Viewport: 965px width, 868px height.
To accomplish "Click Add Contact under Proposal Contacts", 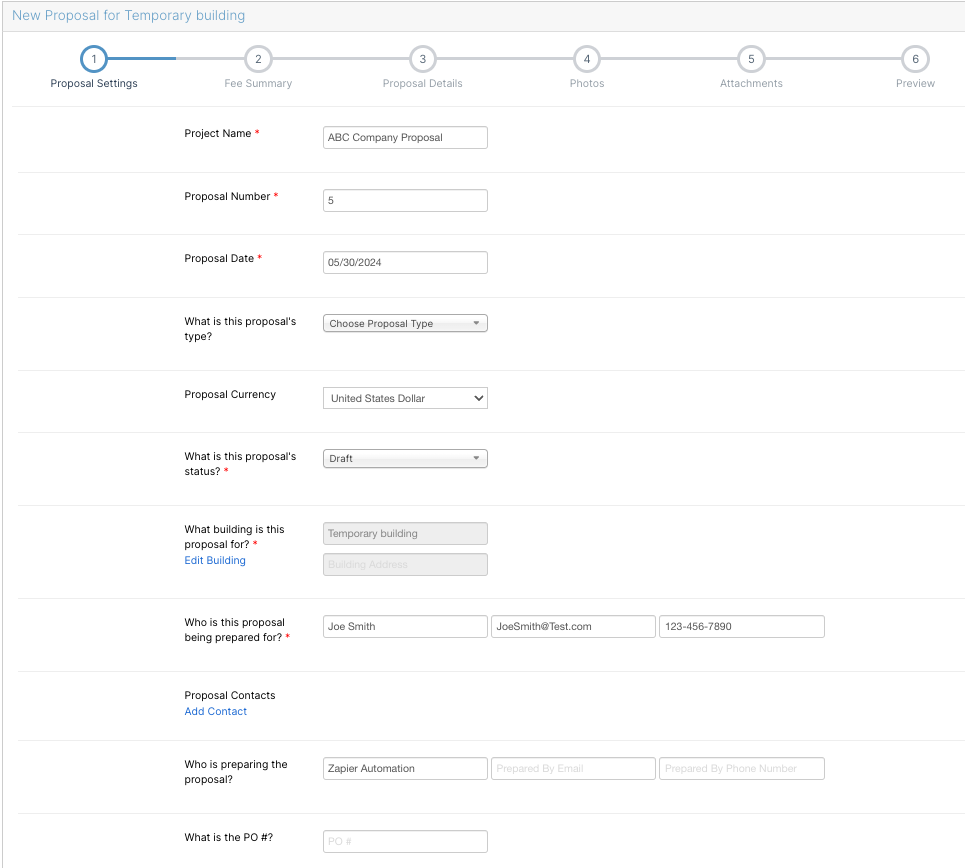I will (x=215, y=711).
